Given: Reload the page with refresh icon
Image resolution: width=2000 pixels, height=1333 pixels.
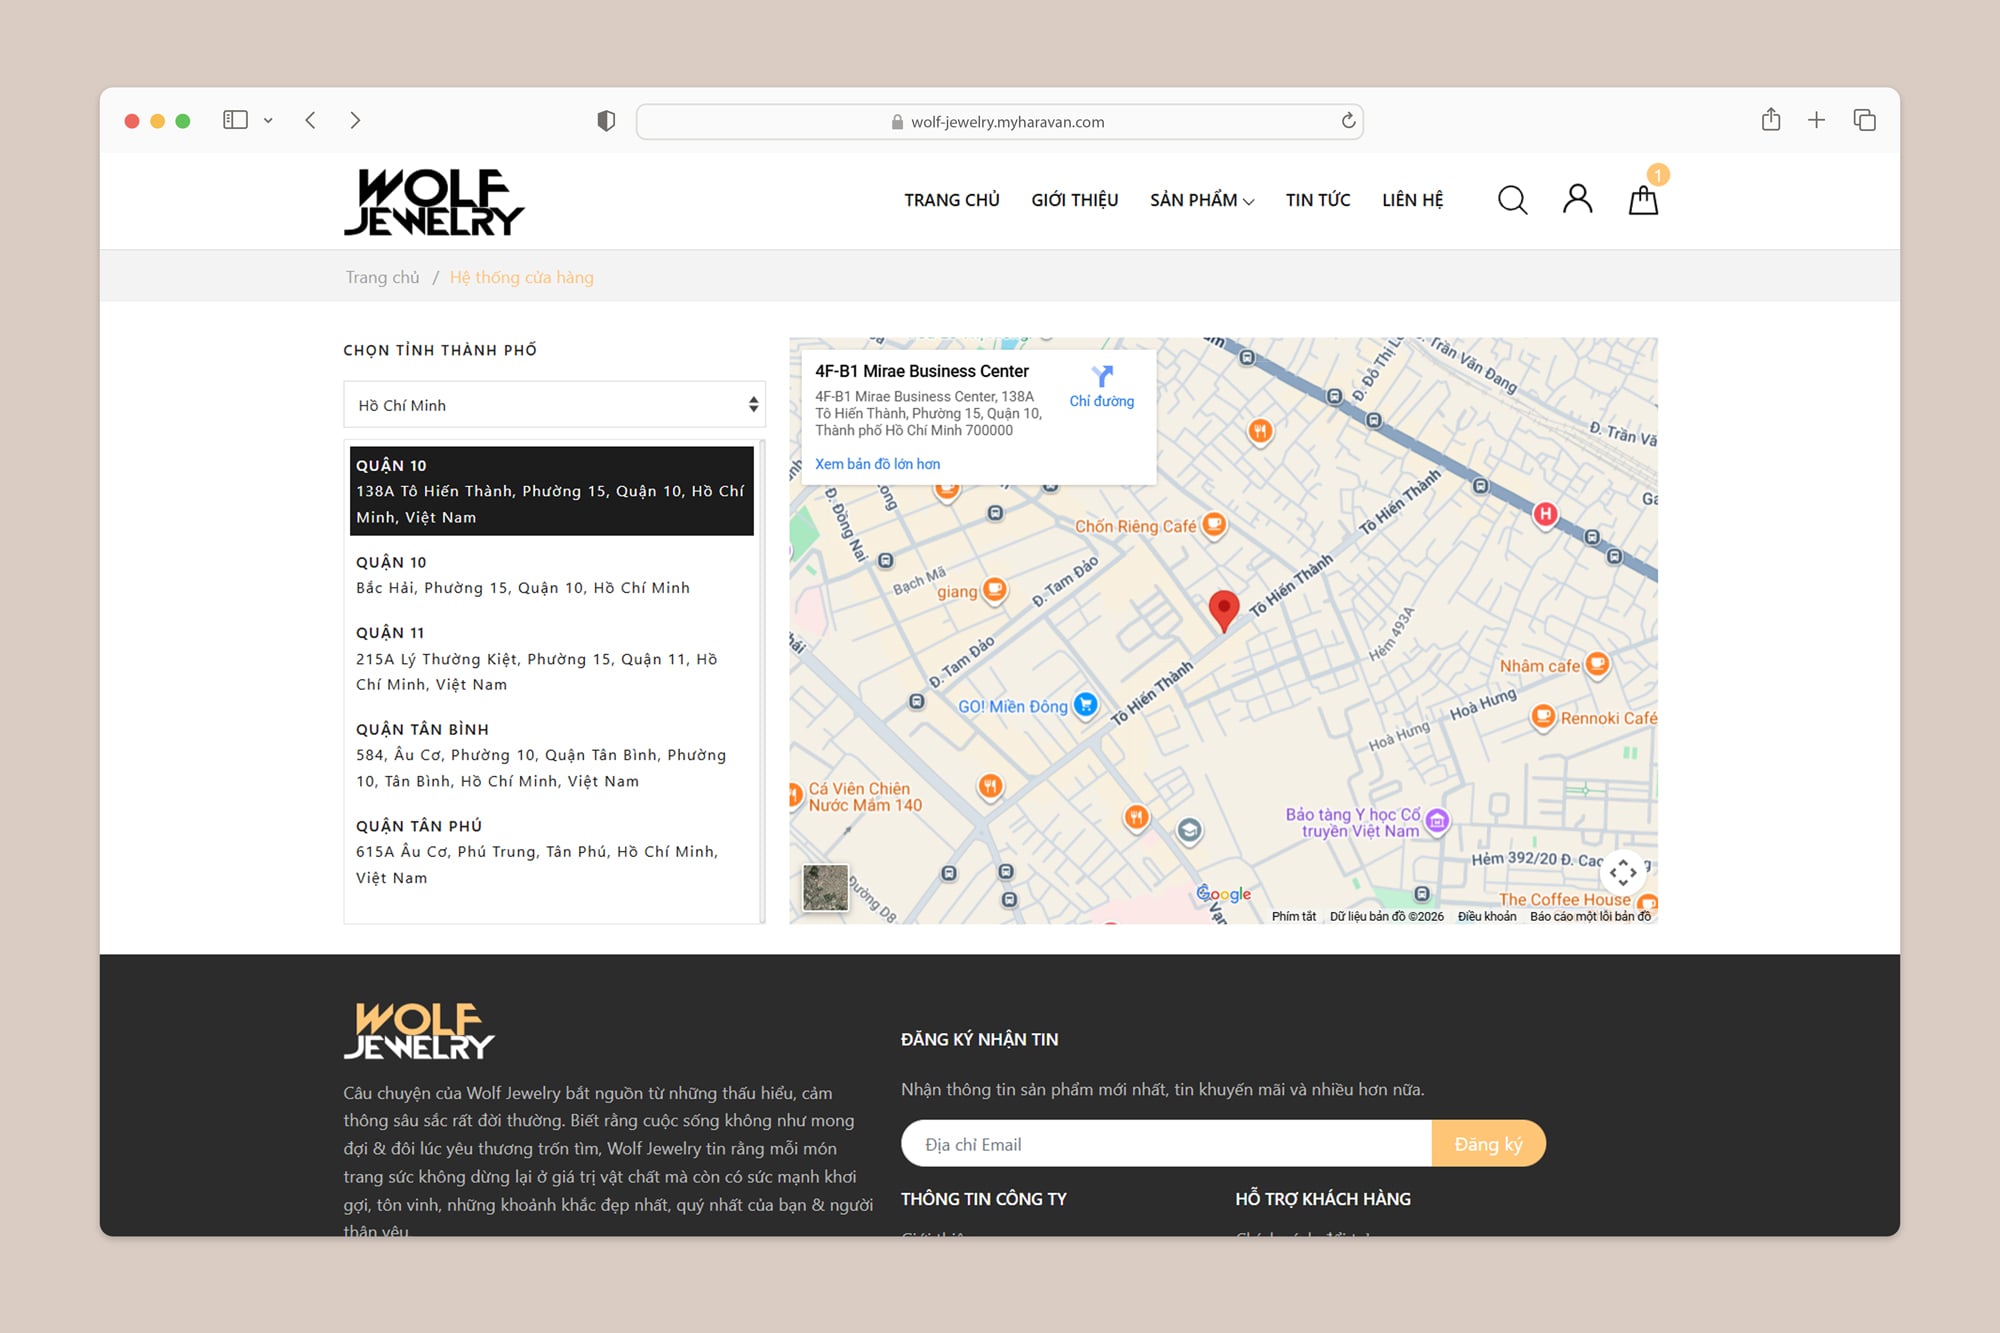Looking at the screenshot, I should click(x=1348, y=121).
